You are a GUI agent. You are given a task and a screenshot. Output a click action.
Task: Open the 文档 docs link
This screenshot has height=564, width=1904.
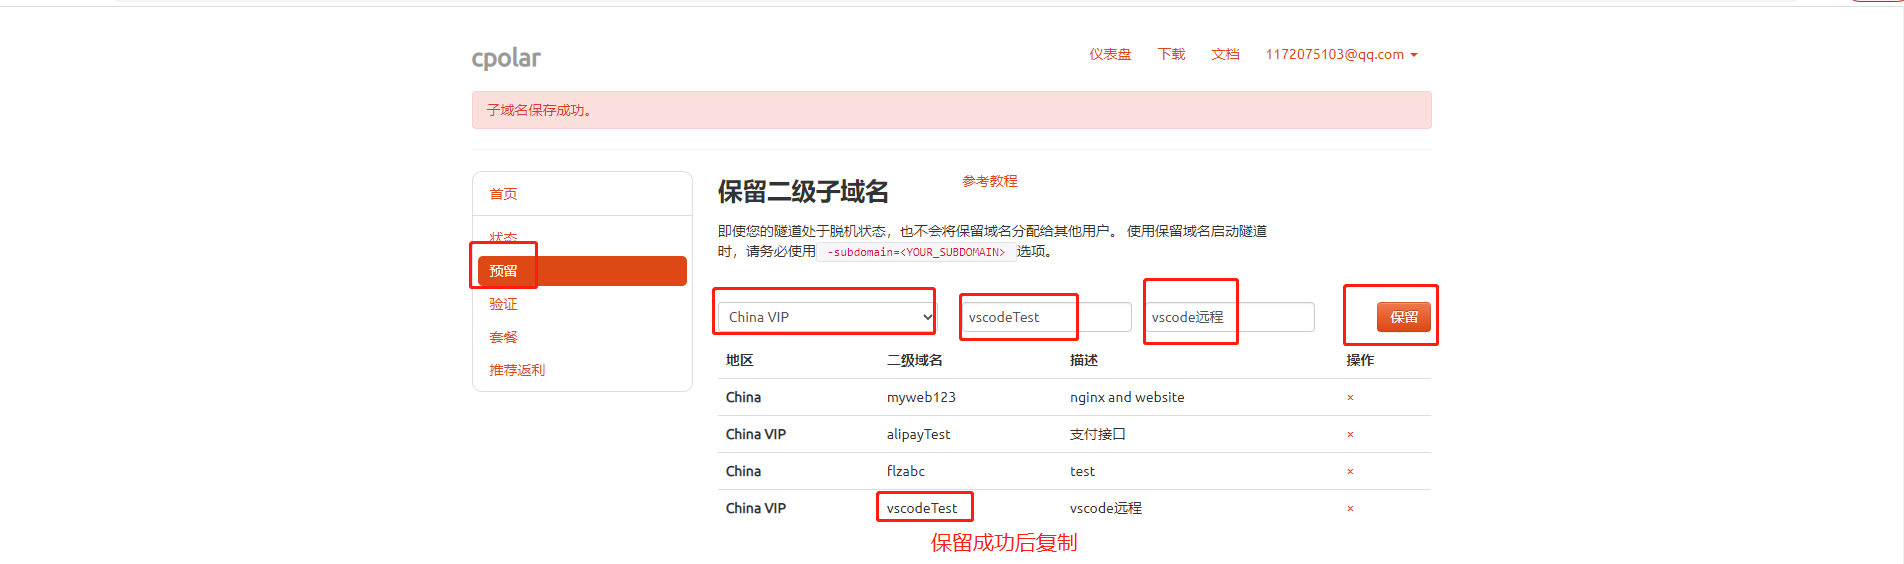tap(1225, 54)
